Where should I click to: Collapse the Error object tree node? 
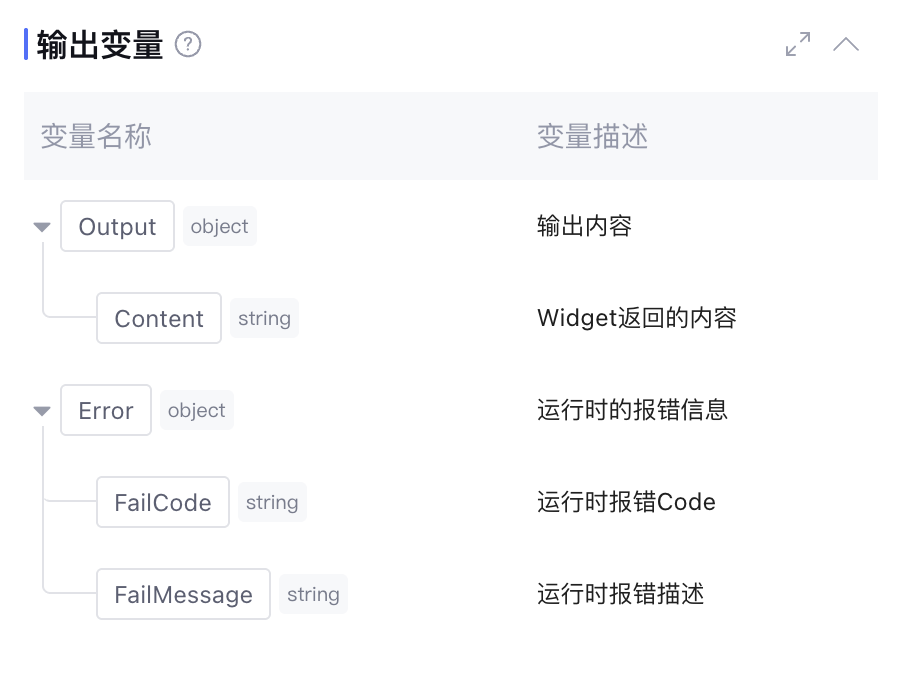[x=42, y=411]
